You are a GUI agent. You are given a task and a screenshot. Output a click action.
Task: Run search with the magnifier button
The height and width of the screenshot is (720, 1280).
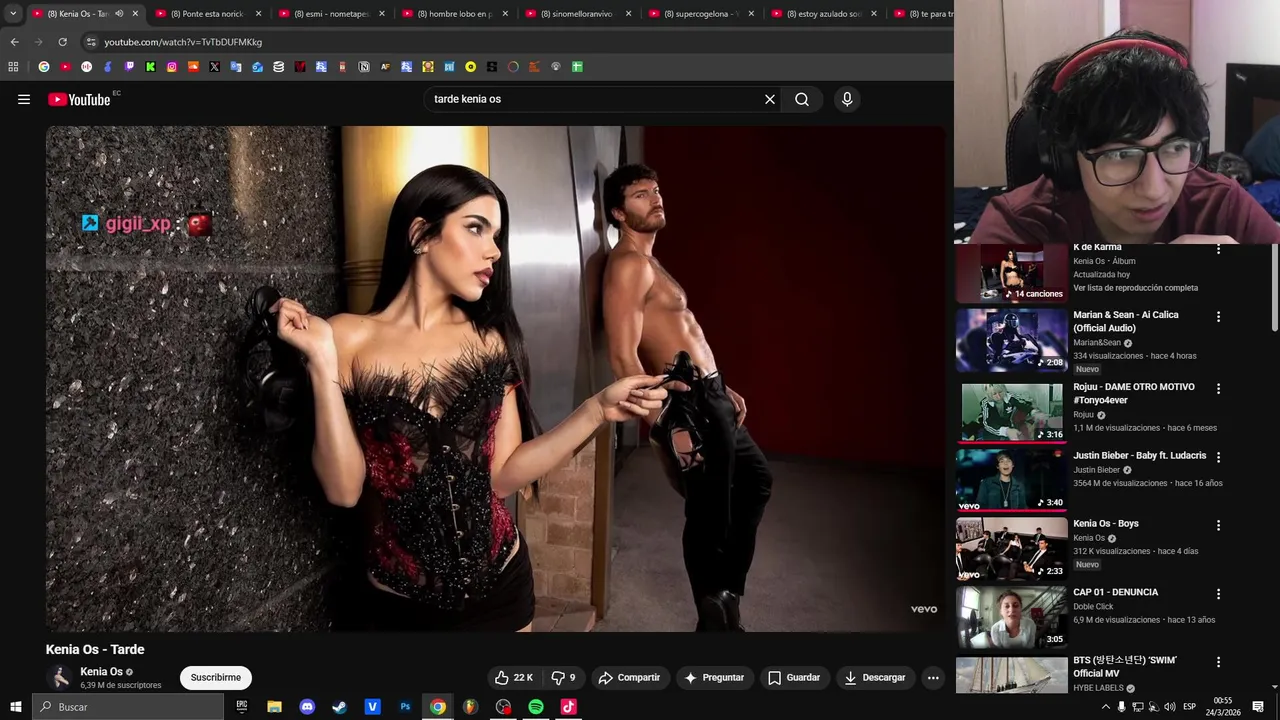802,99
